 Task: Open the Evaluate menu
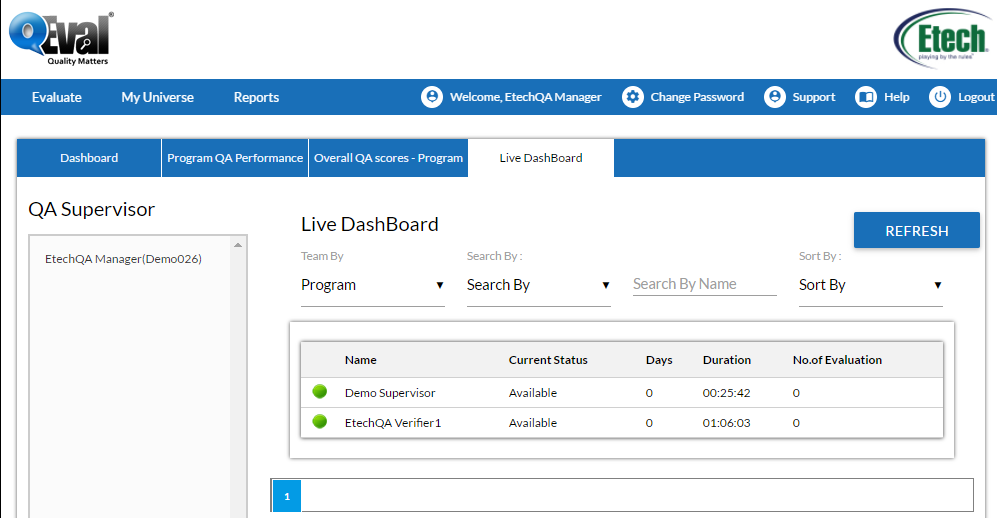(57, 97)
